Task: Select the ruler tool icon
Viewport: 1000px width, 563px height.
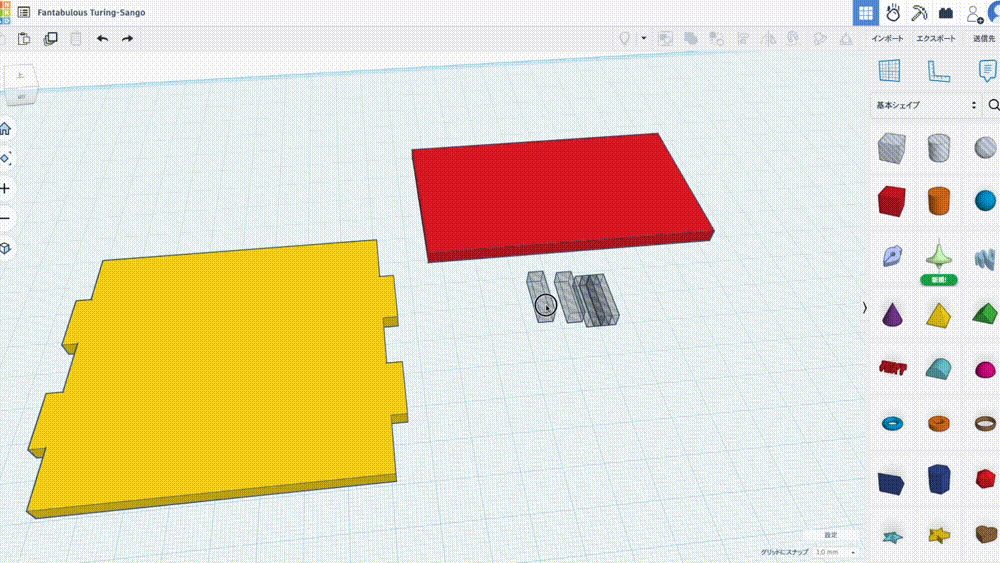Action: pyautogui.click(x=938, y=71)
